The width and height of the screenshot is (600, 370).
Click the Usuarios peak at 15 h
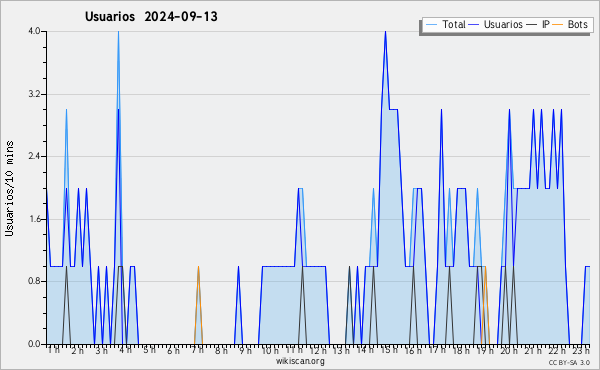point(385,32)
